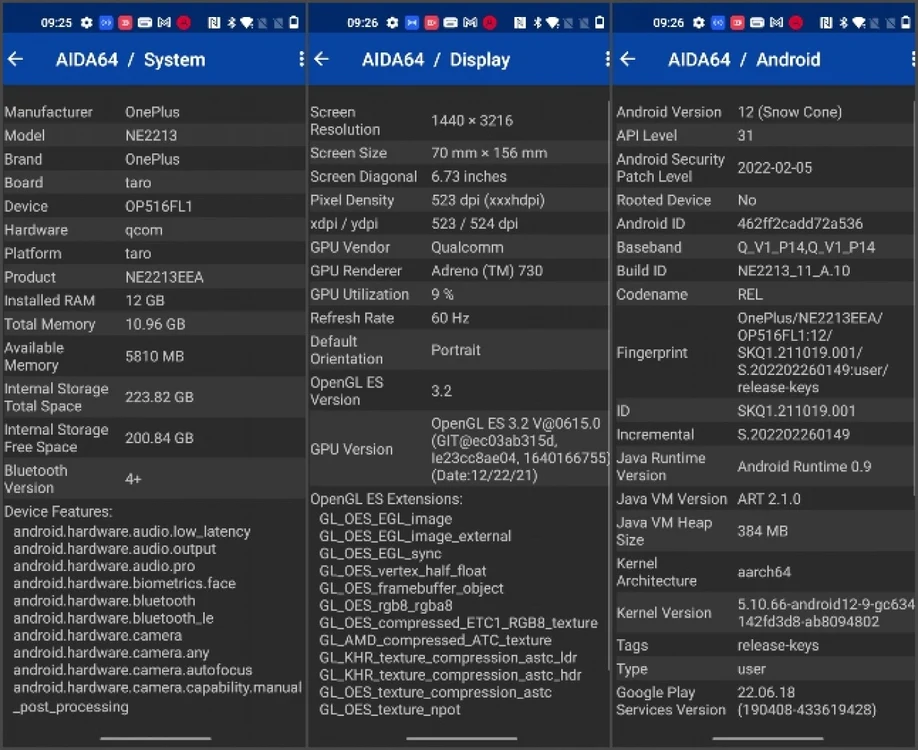Tap Default Orientation value Portrait
This screenshot has height=750, width=918.
455,350
